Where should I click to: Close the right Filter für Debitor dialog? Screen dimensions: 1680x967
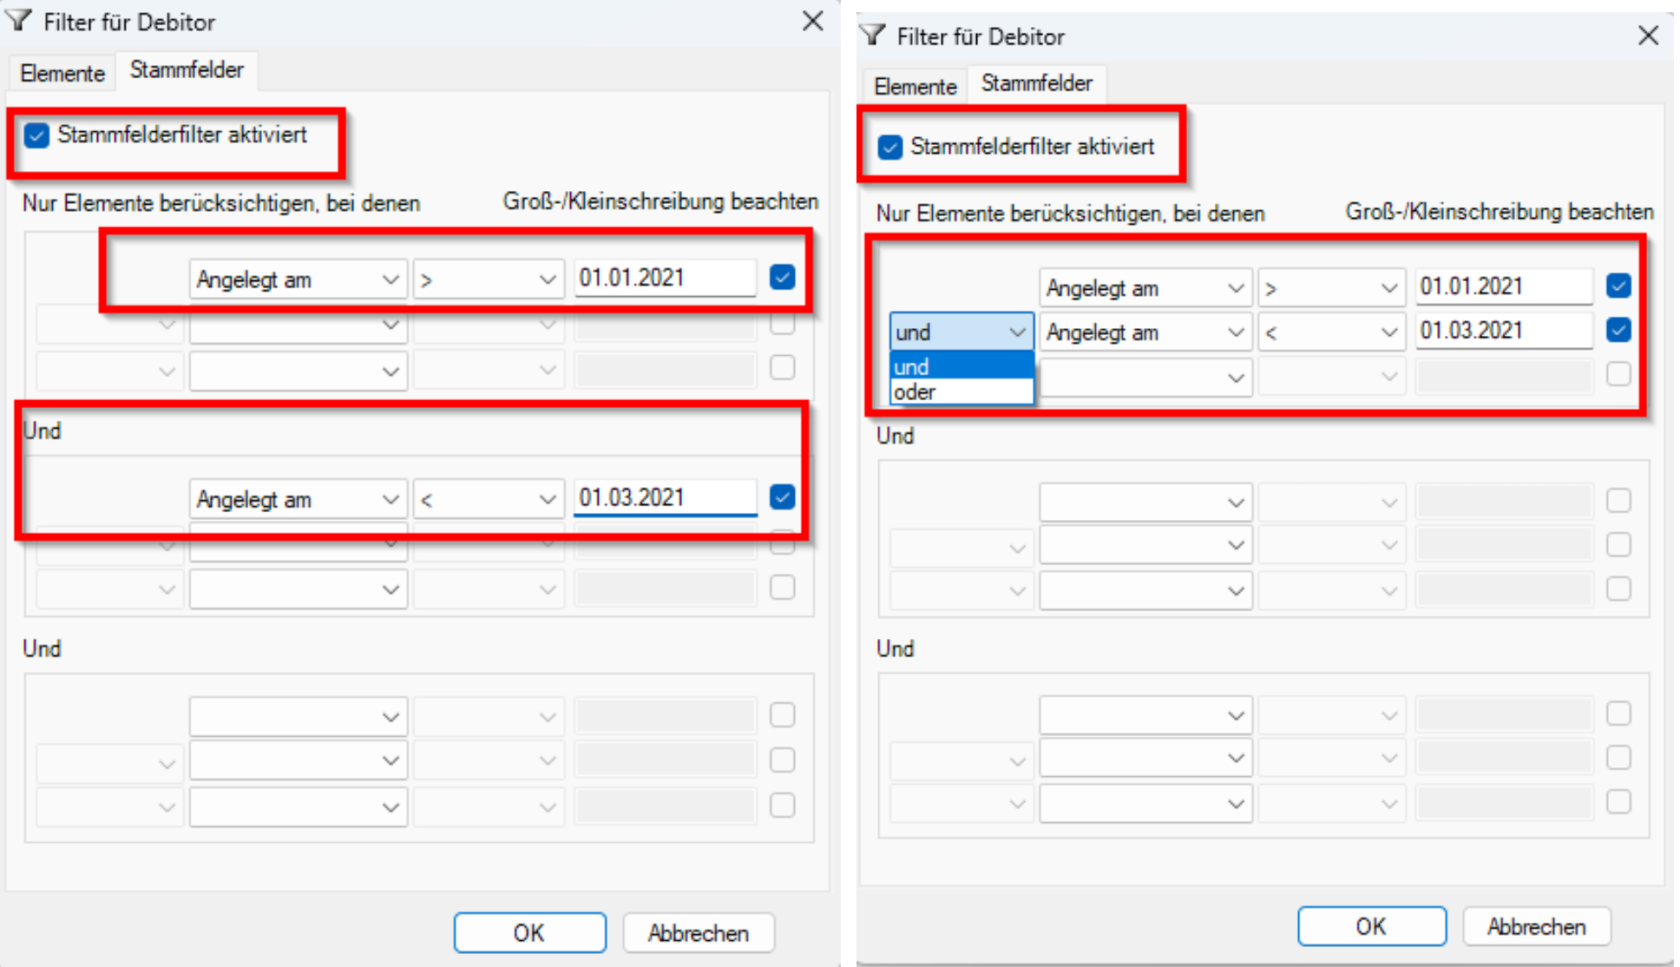pyautogui.click(x=1648, y=36)
